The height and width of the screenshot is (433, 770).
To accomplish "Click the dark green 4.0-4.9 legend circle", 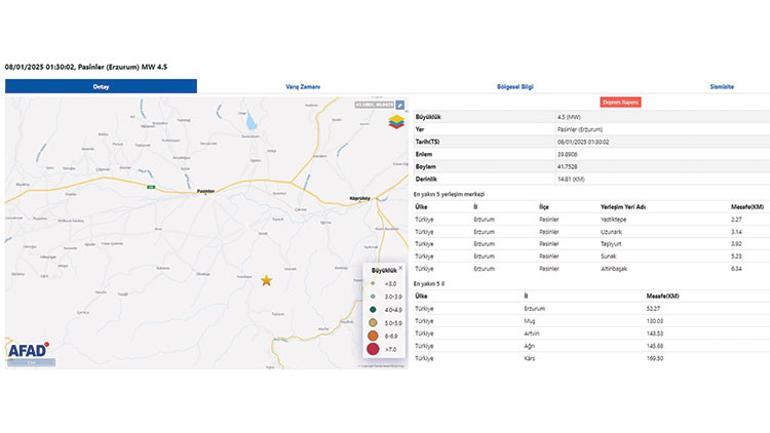I will pos(373,310).
